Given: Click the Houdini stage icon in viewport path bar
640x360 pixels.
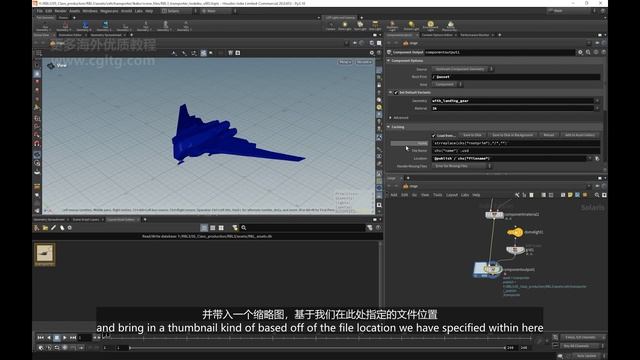Looking at the screenshot, I should coord(53,43).
